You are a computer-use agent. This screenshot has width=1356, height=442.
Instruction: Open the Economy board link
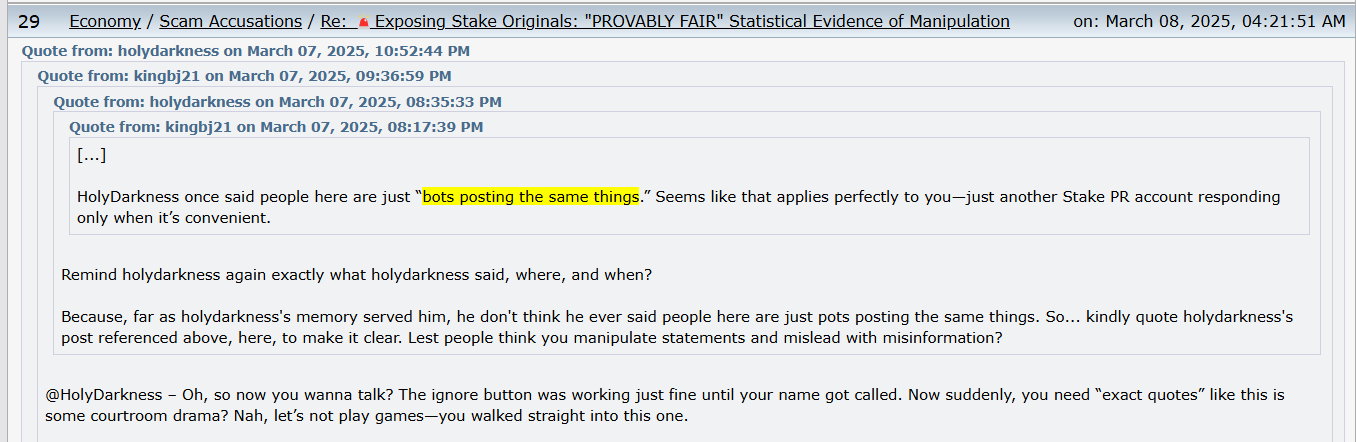pos(105,21)
